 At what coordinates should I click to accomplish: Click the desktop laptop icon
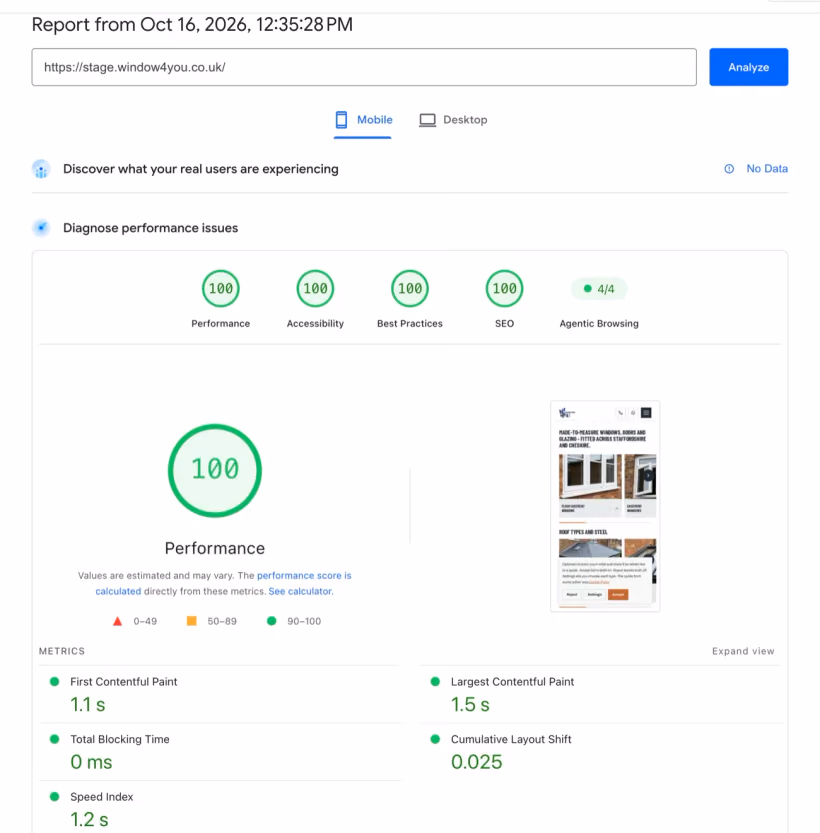(428, 120)
